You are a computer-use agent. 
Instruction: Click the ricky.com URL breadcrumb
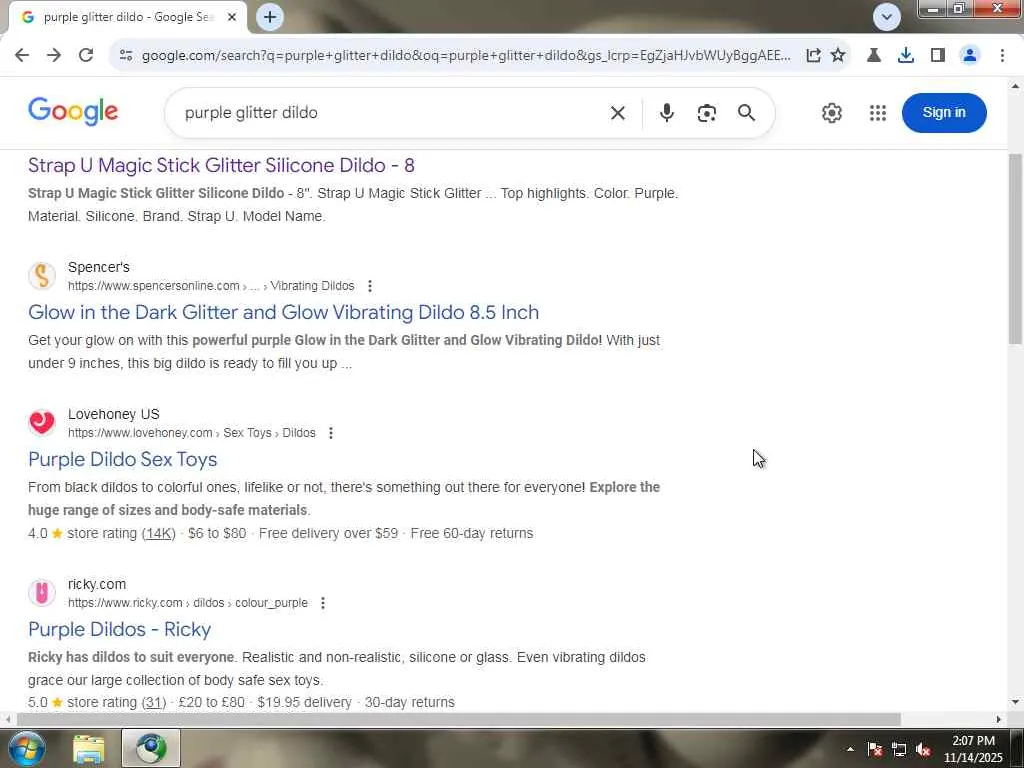tap(187, 603)
